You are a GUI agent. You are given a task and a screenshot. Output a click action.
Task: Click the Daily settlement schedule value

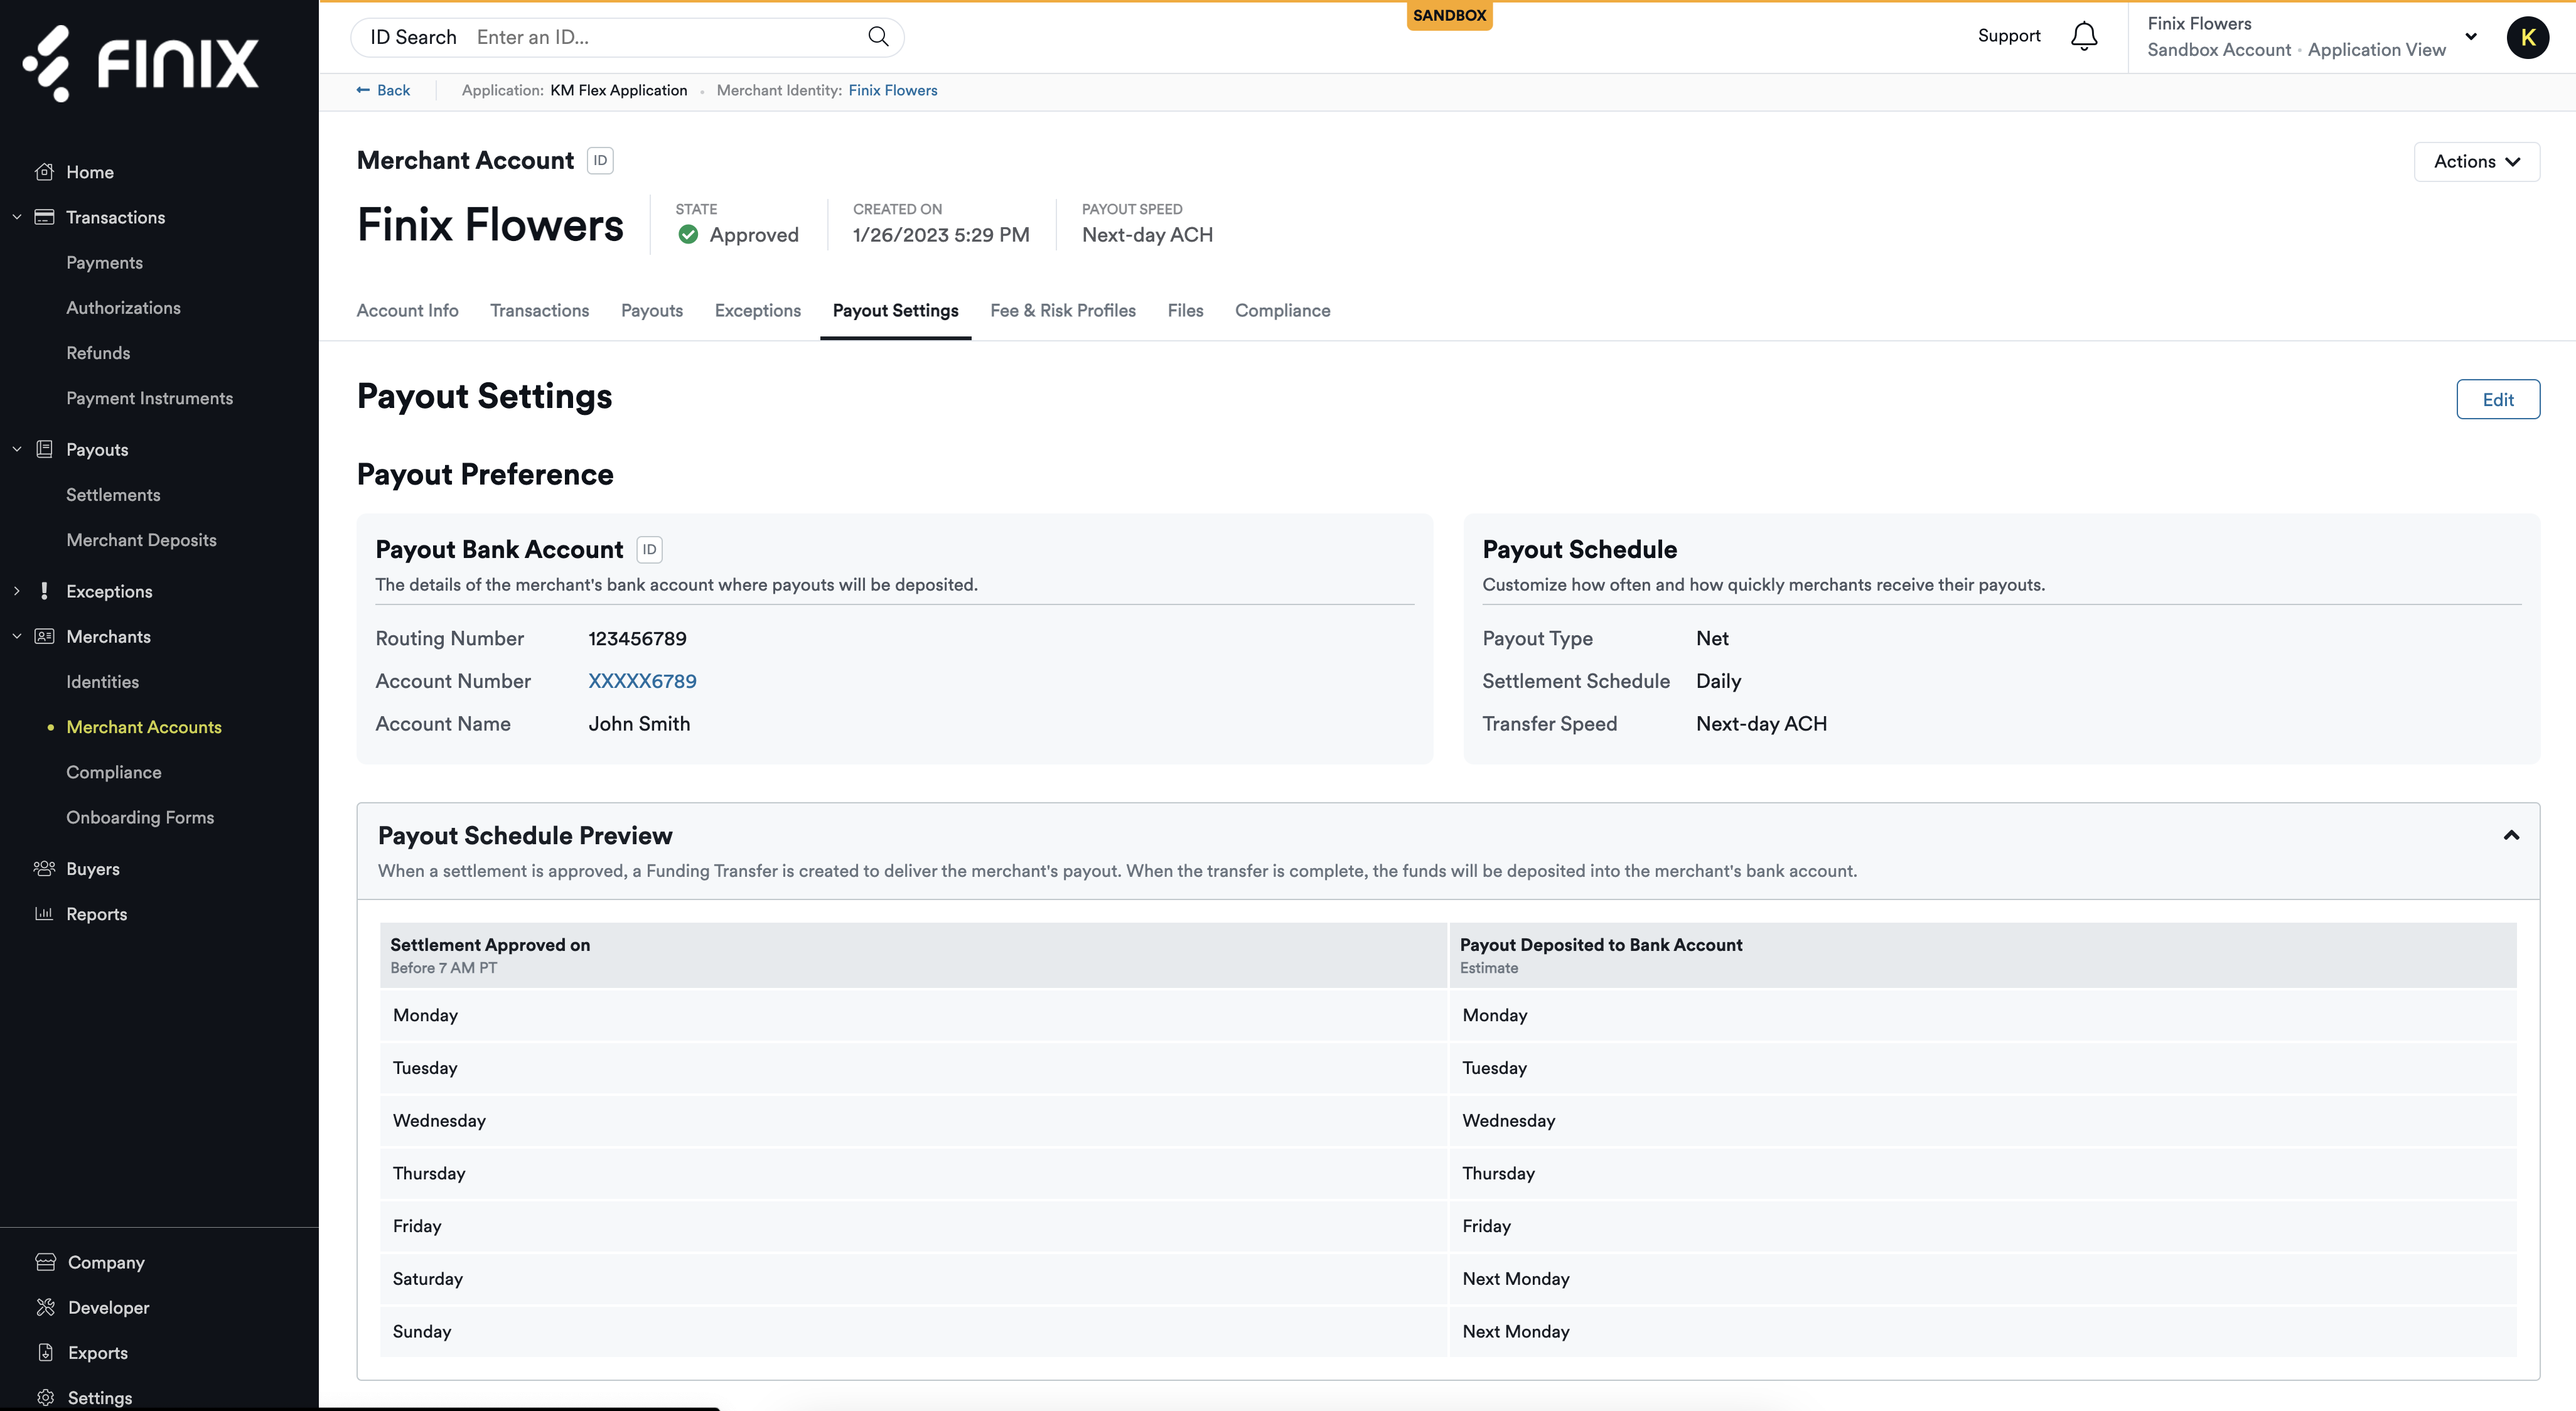point(1718,681)
